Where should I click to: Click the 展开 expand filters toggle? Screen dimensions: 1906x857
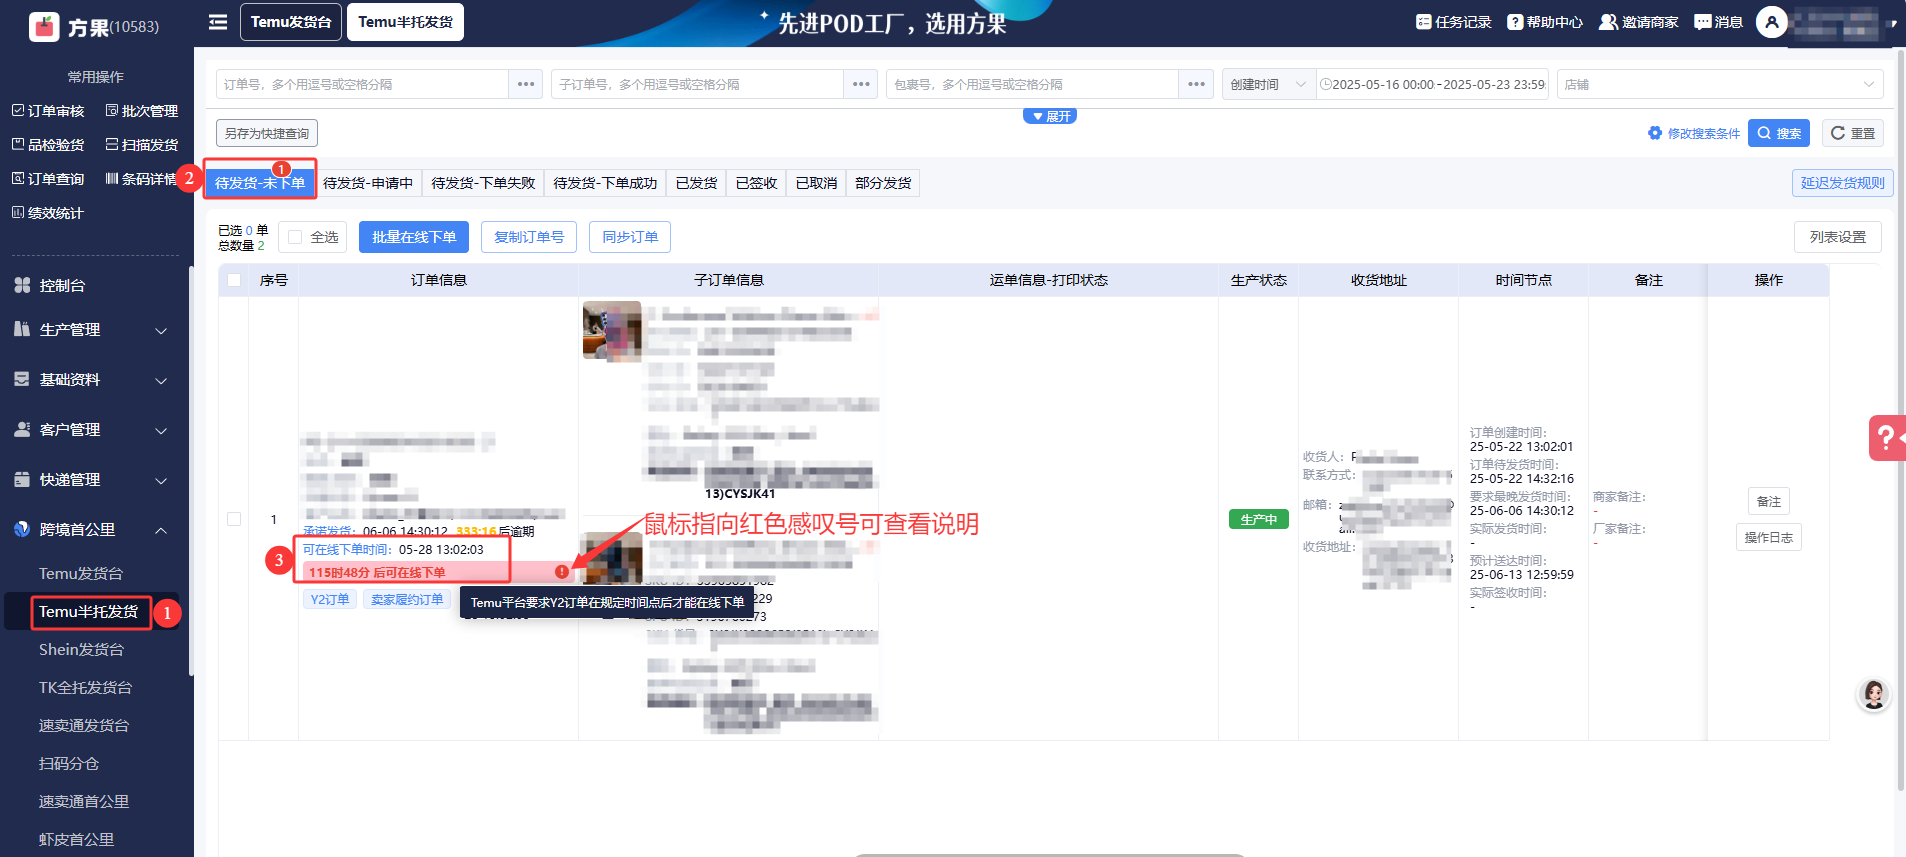tap(1050, 116)
